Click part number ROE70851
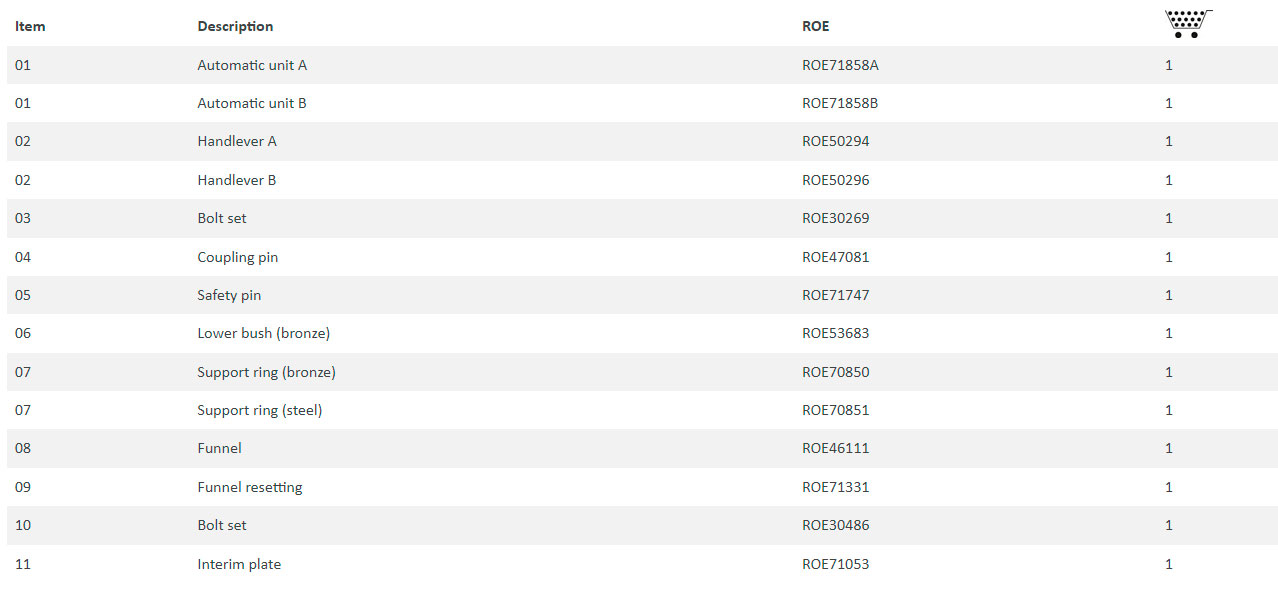 pyautogui.click(x=836, y=410)
